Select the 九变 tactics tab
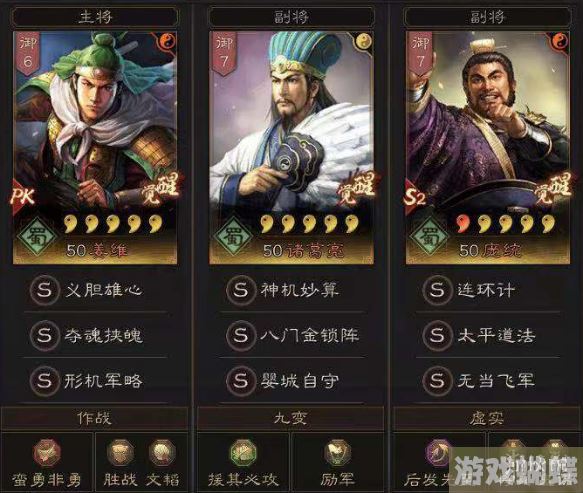Screen dimensions: 583x493 click(x=290, y=419)
